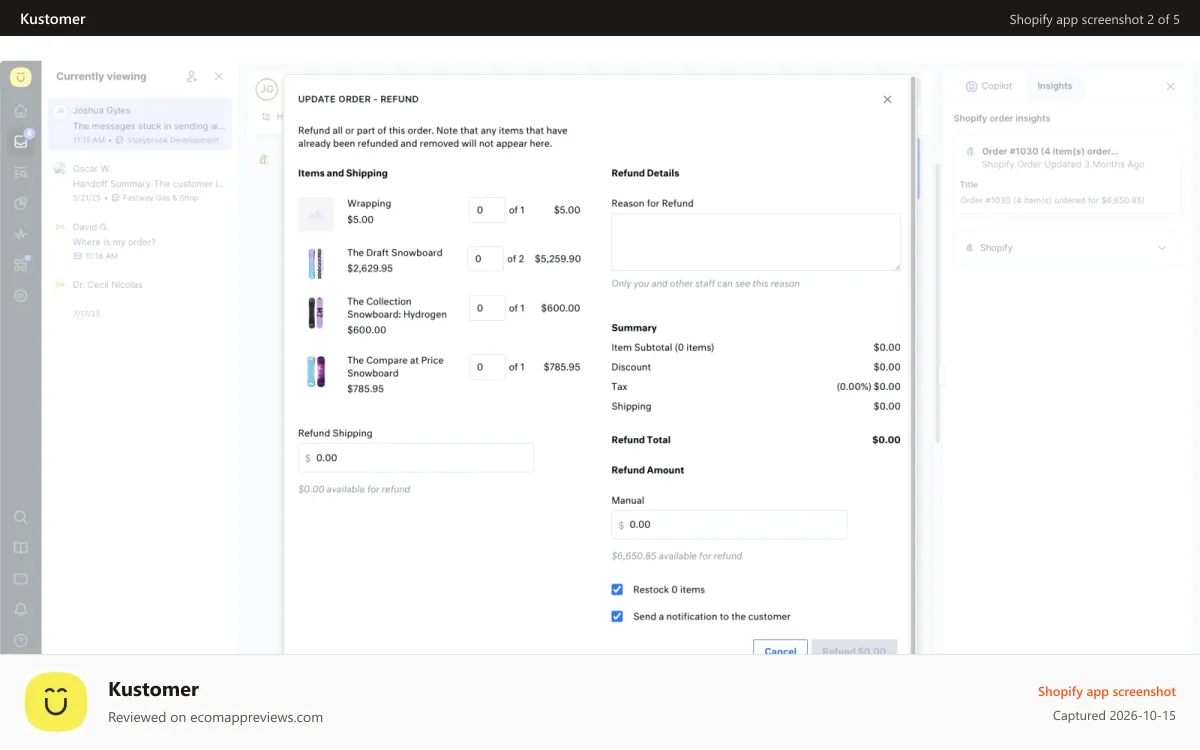The image size is (1200, 750).
Task: Switch to the Copilot tab
Action: [989, 86]
